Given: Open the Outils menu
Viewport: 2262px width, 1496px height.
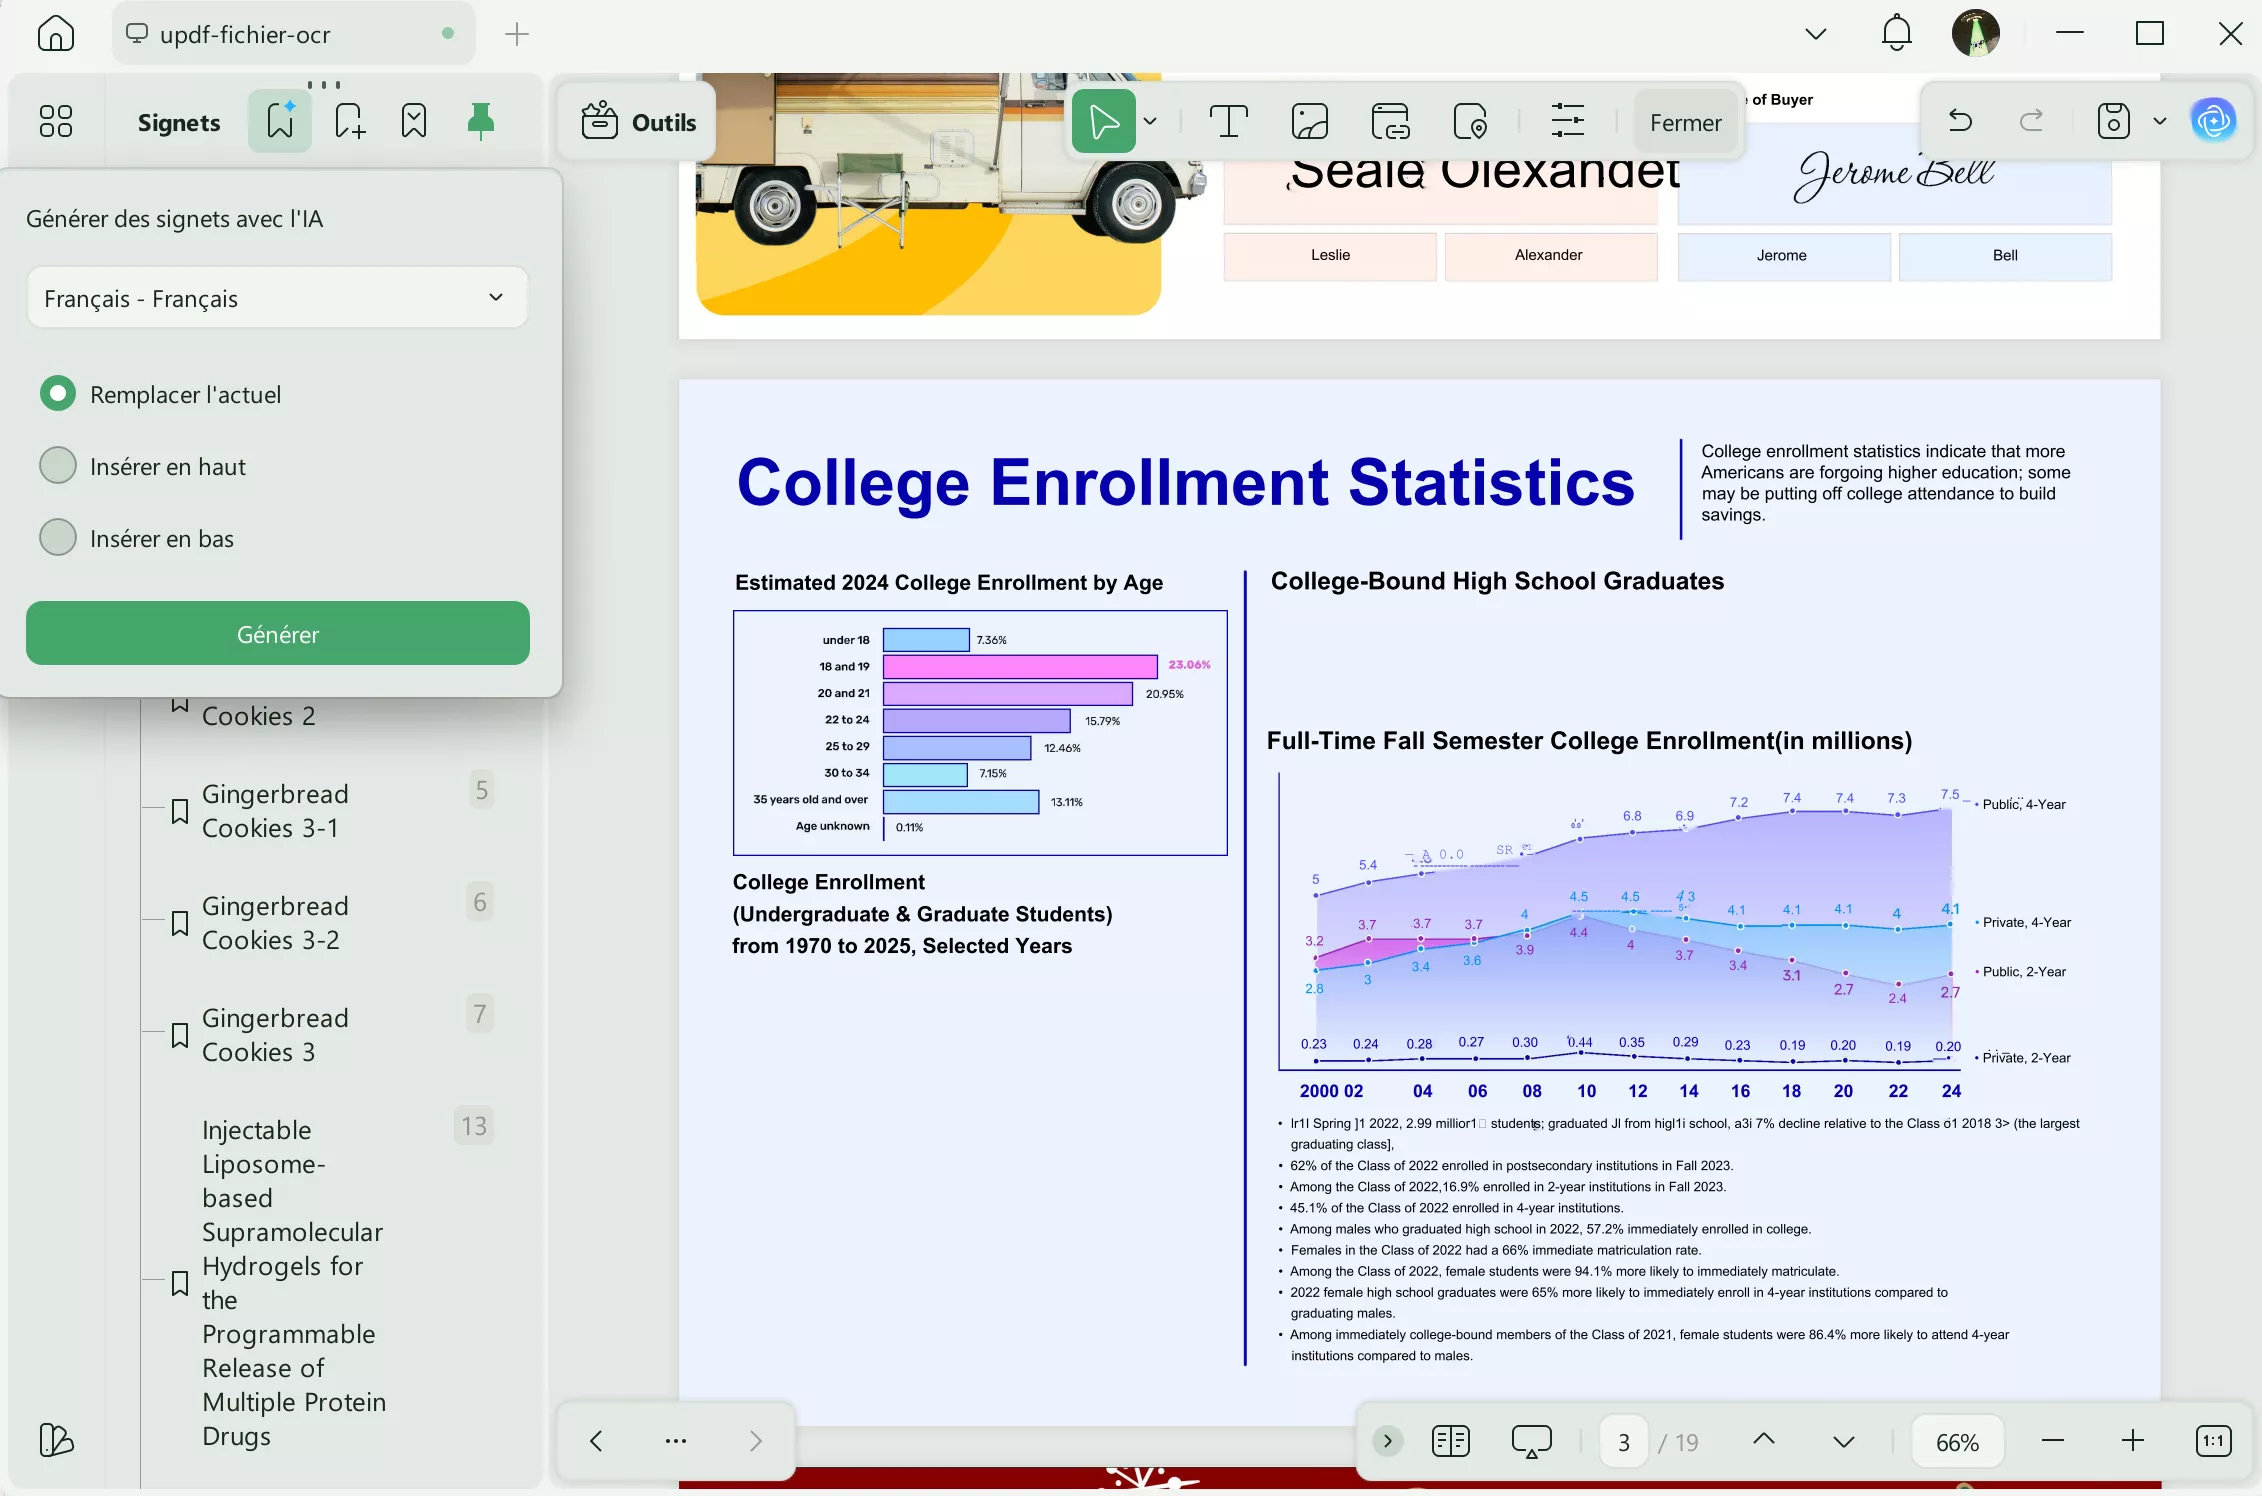Looking at the screenshot, I should click(639, 122).
